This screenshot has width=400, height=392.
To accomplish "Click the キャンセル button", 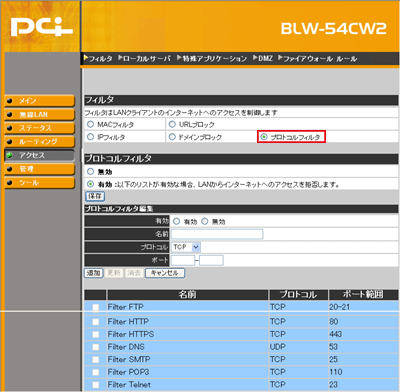I will (165, 273).
